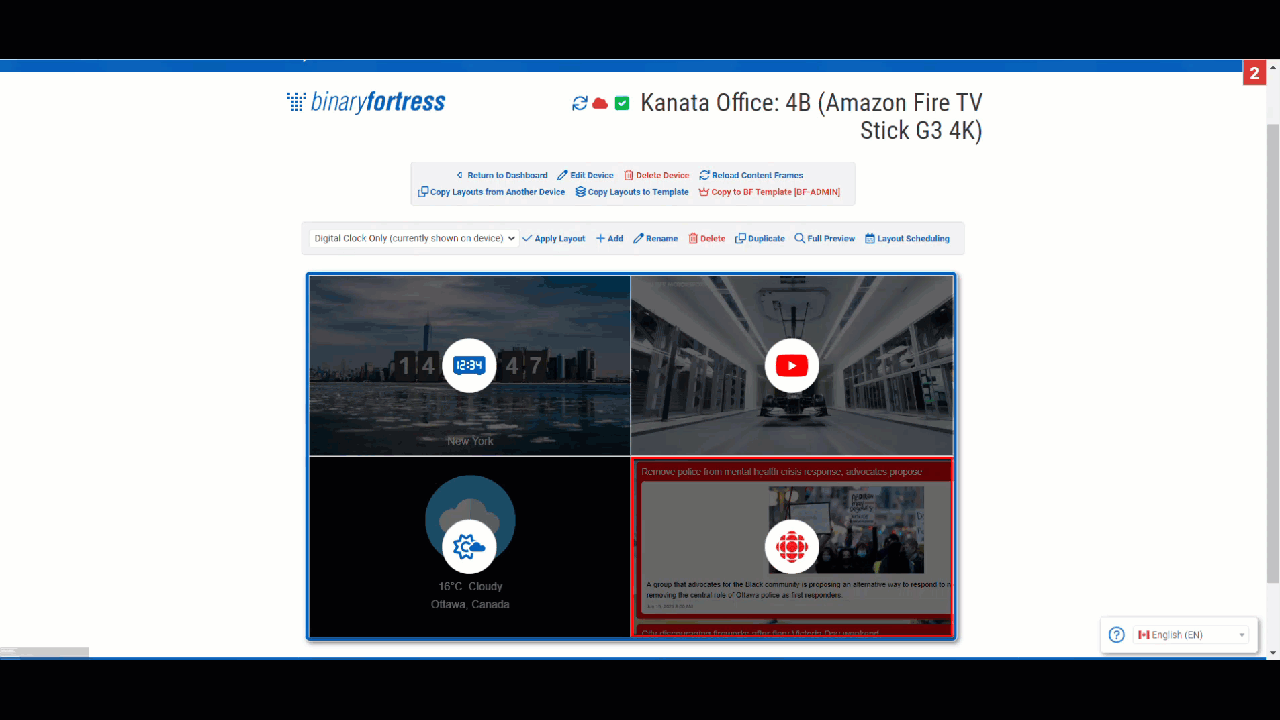The width and height of the screenshot is (1280, 720).
Task: Open Full Preview of the layout
Action: (825, 239)
